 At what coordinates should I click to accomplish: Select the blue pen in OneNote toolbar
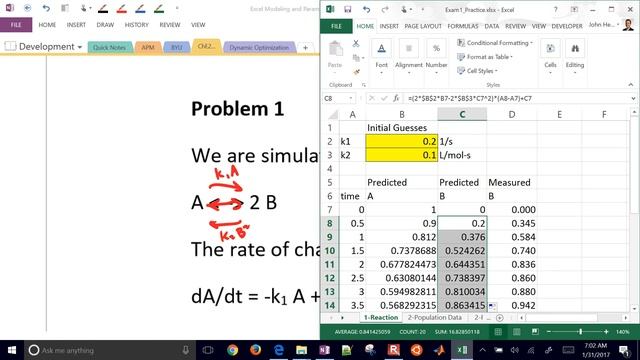click(x=140, y=8)
